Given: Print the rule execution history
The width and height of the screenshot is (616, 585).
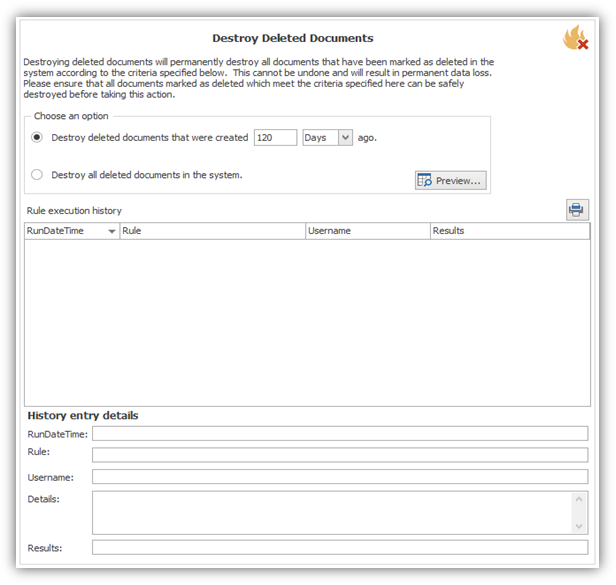Looking at the screenshot, I should pyautogui.click(x=577, y=209).
